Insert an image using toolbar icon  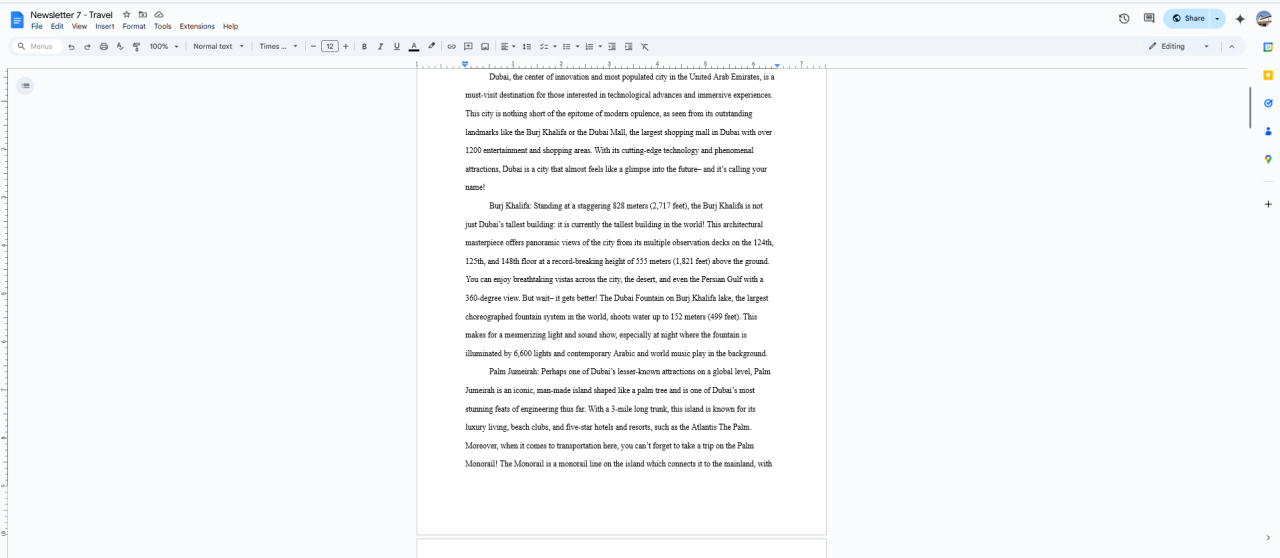(x=485, y=47)
